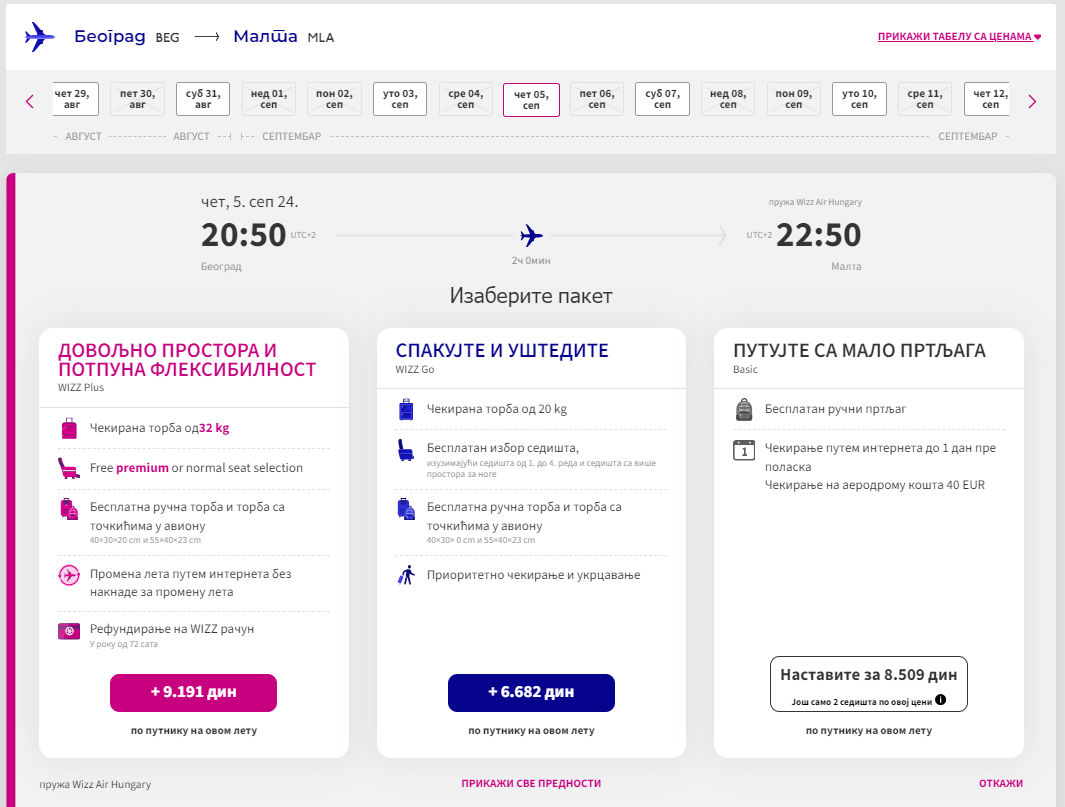
Task: Click the ПУТУЈТЕ СА МАЛО ПРТЉАГА heading
Action: point(859,351)
